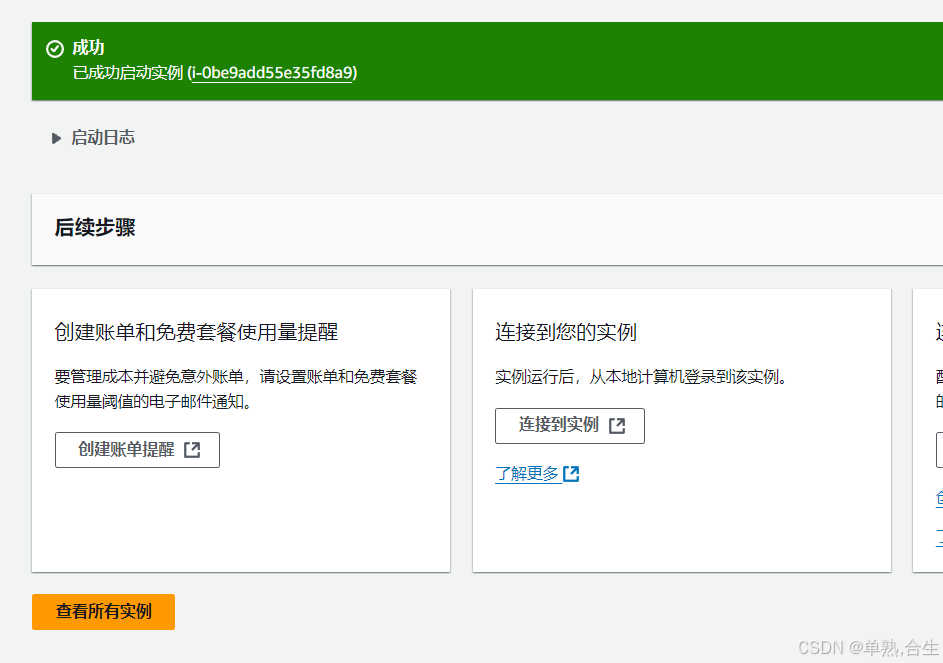
Task: Click the 连接到实例 button
Action: (x=570, y=425)
